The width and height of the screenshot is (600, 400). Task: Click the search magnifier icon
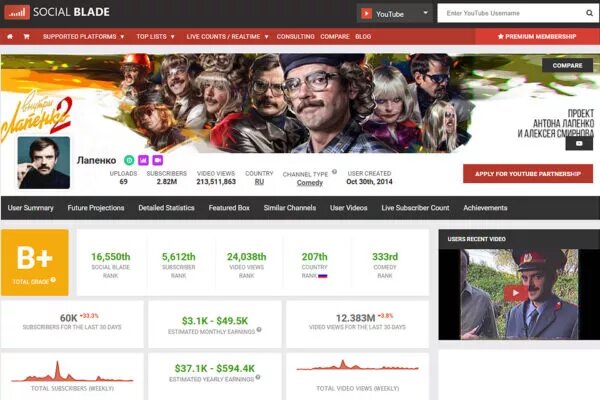click(589, 13)
